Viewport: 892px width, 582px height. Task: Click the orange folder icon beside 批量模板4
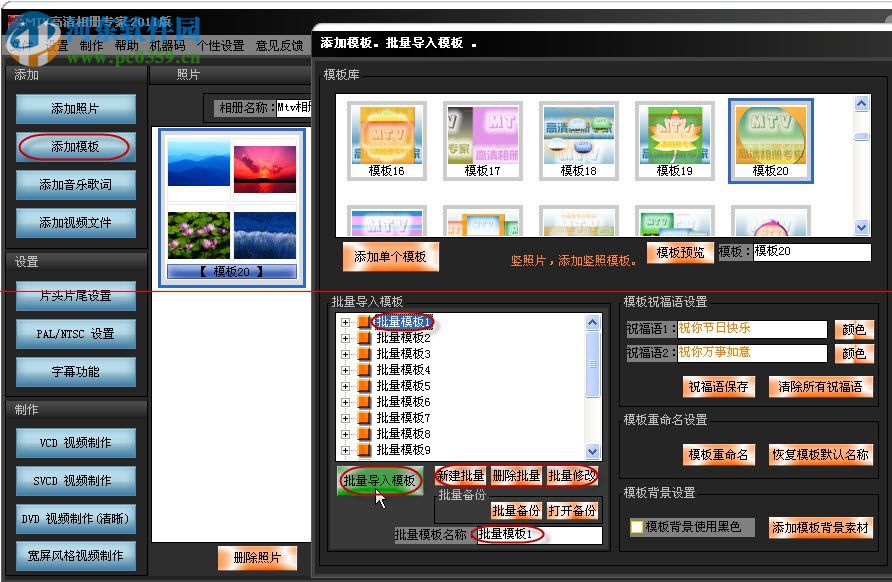coord(364,370)
